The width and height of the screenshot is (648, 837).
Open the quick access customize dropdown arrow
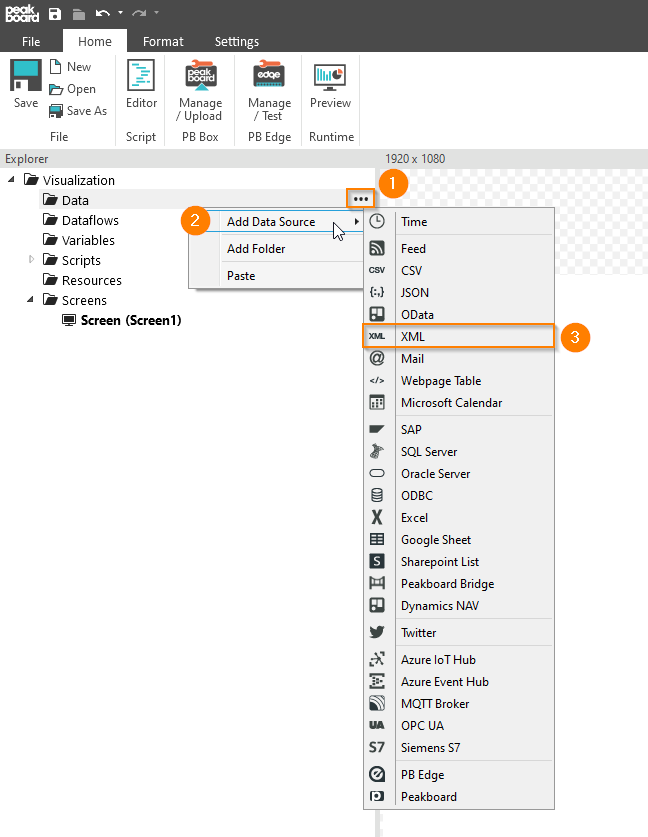click(x=156, y=13)
